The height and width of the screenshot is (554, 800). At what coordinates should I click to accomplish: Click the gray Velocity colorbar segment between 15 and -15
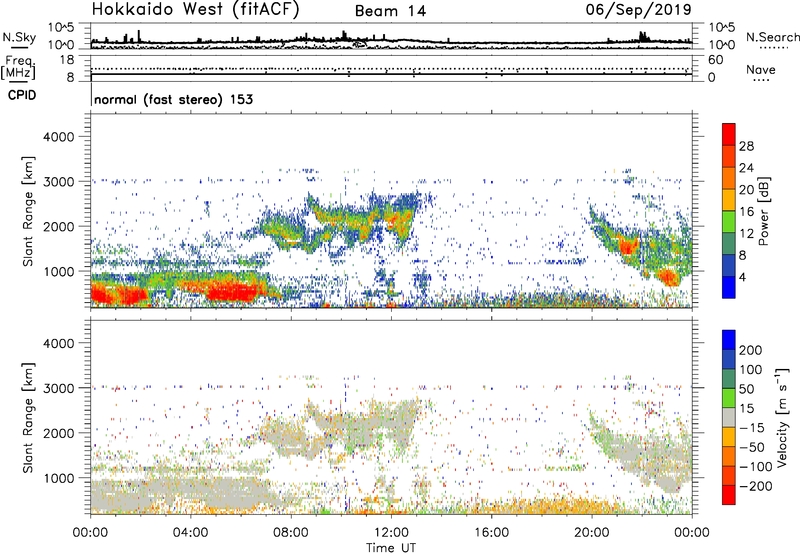[729, 417]
